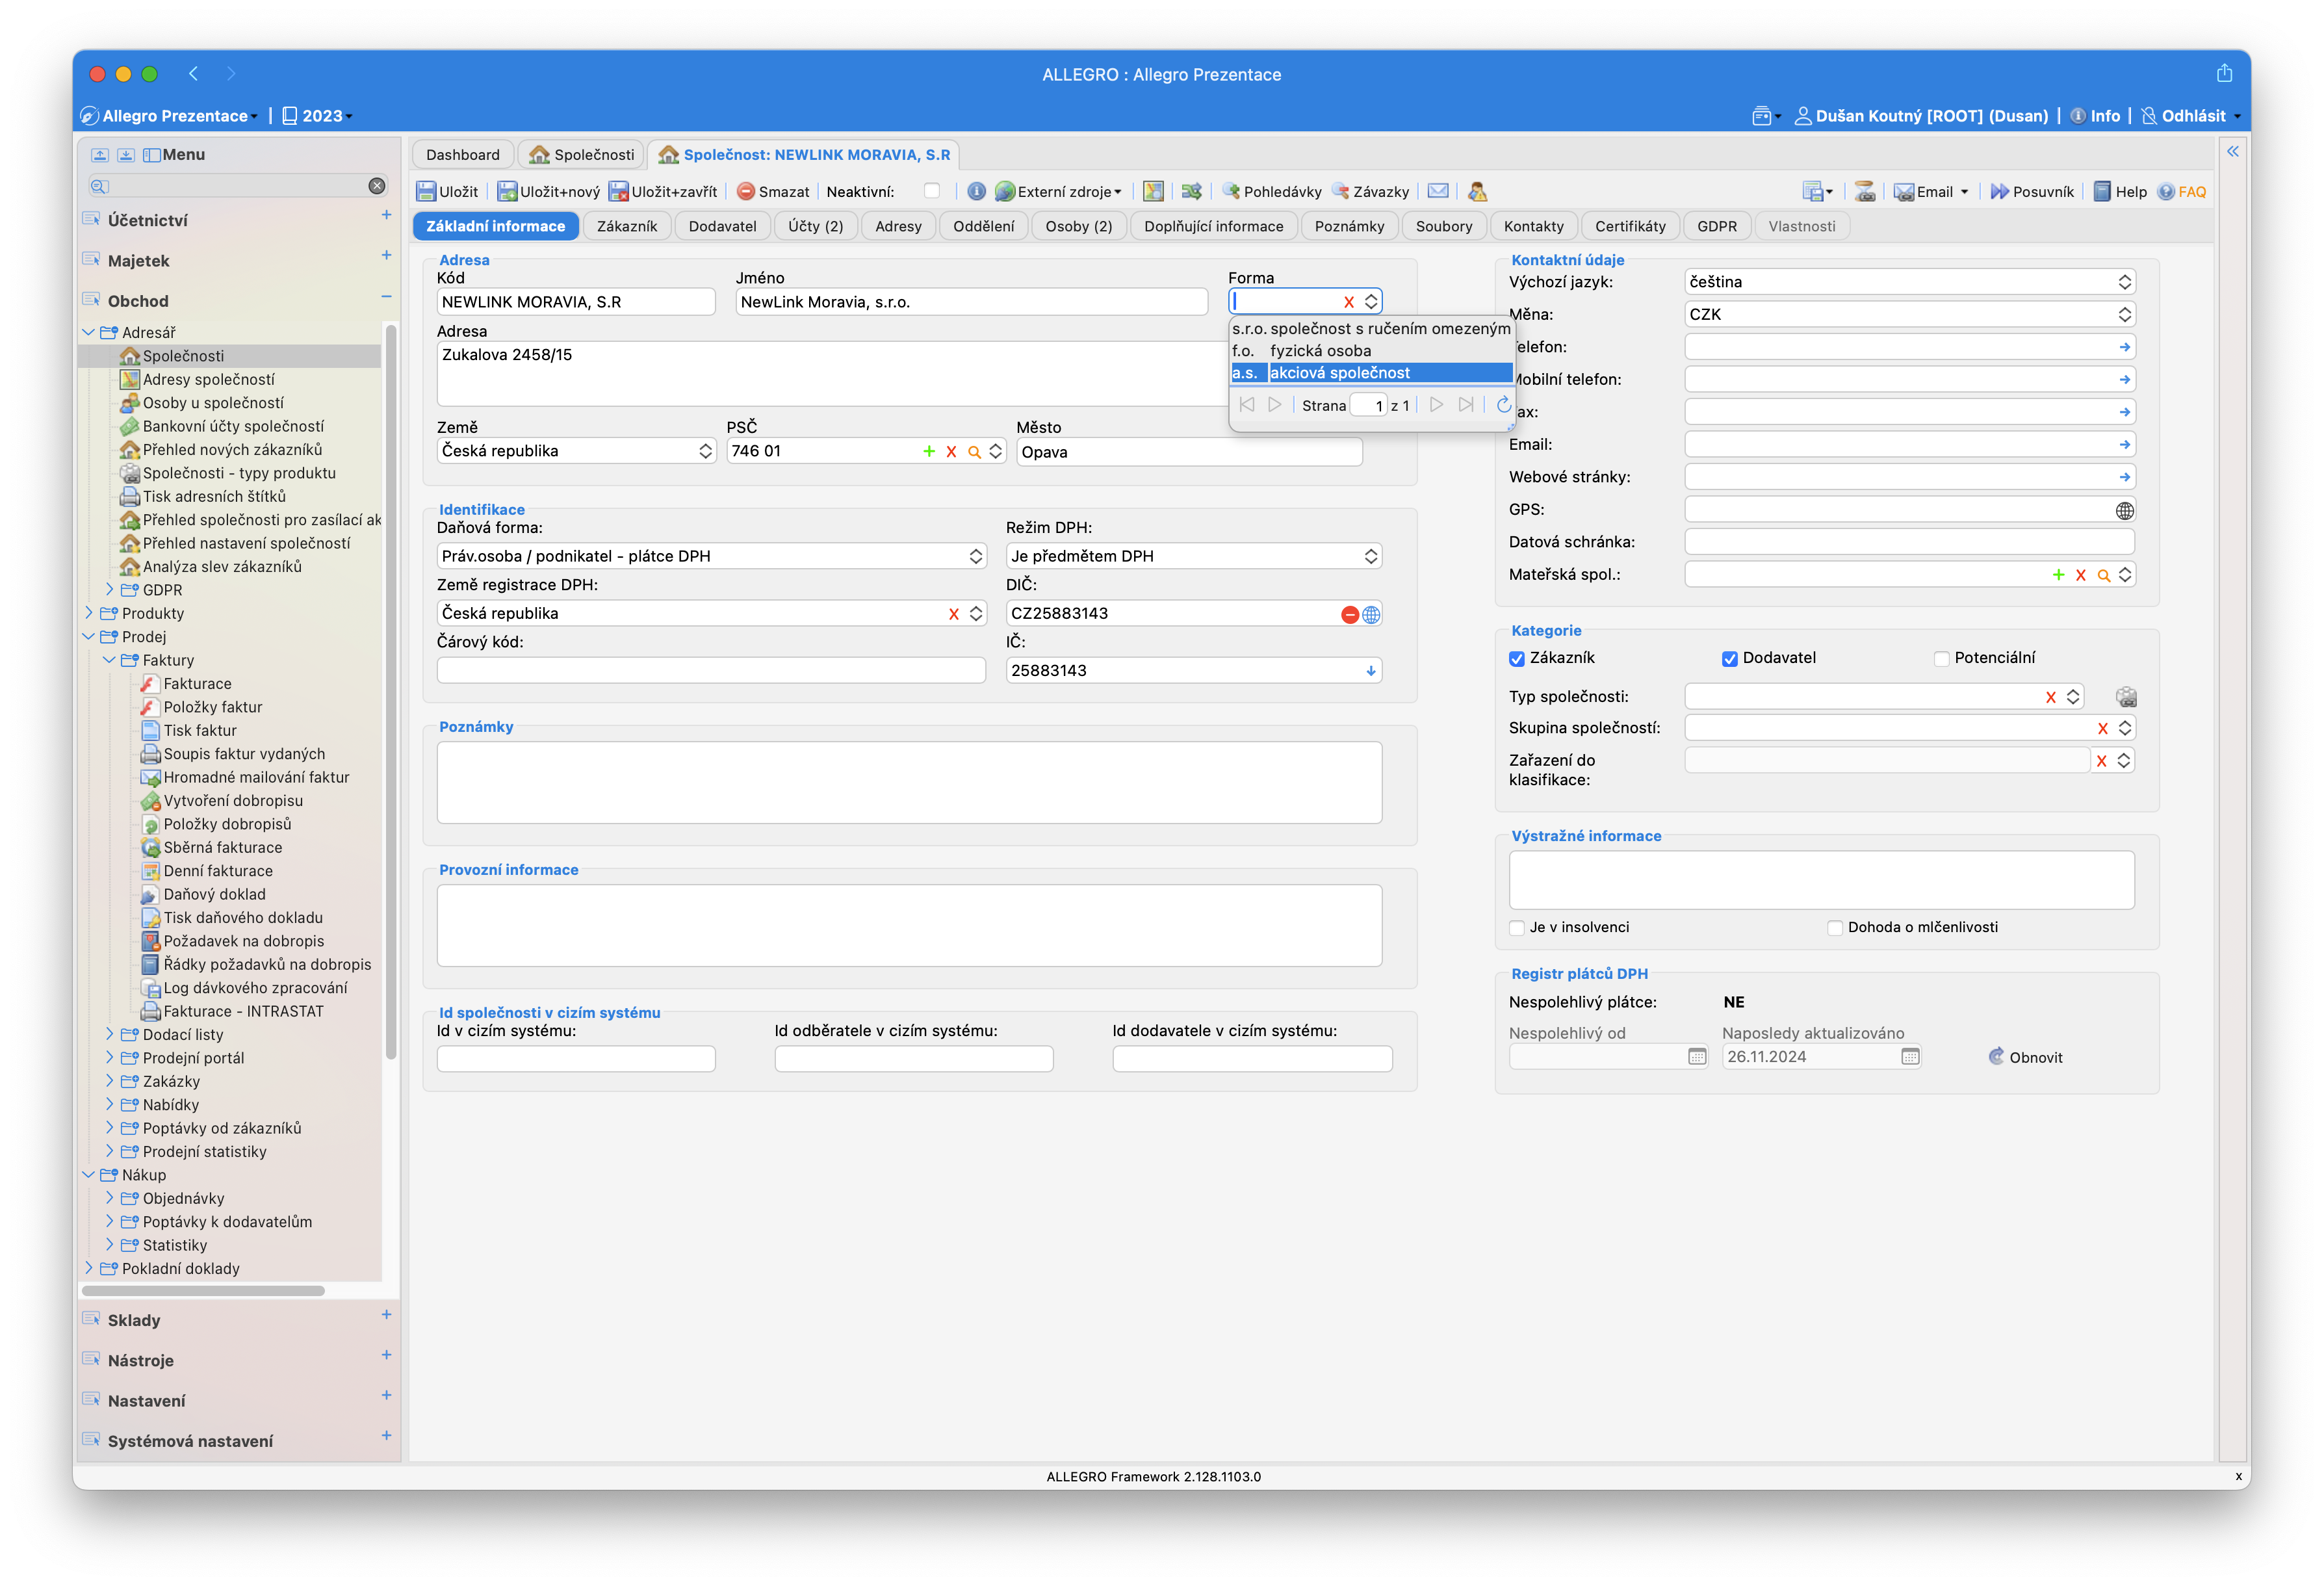The image size is (2324, 1586).
Task: Uncheck the Zákazník checkbox
Action: point(1517,658)
